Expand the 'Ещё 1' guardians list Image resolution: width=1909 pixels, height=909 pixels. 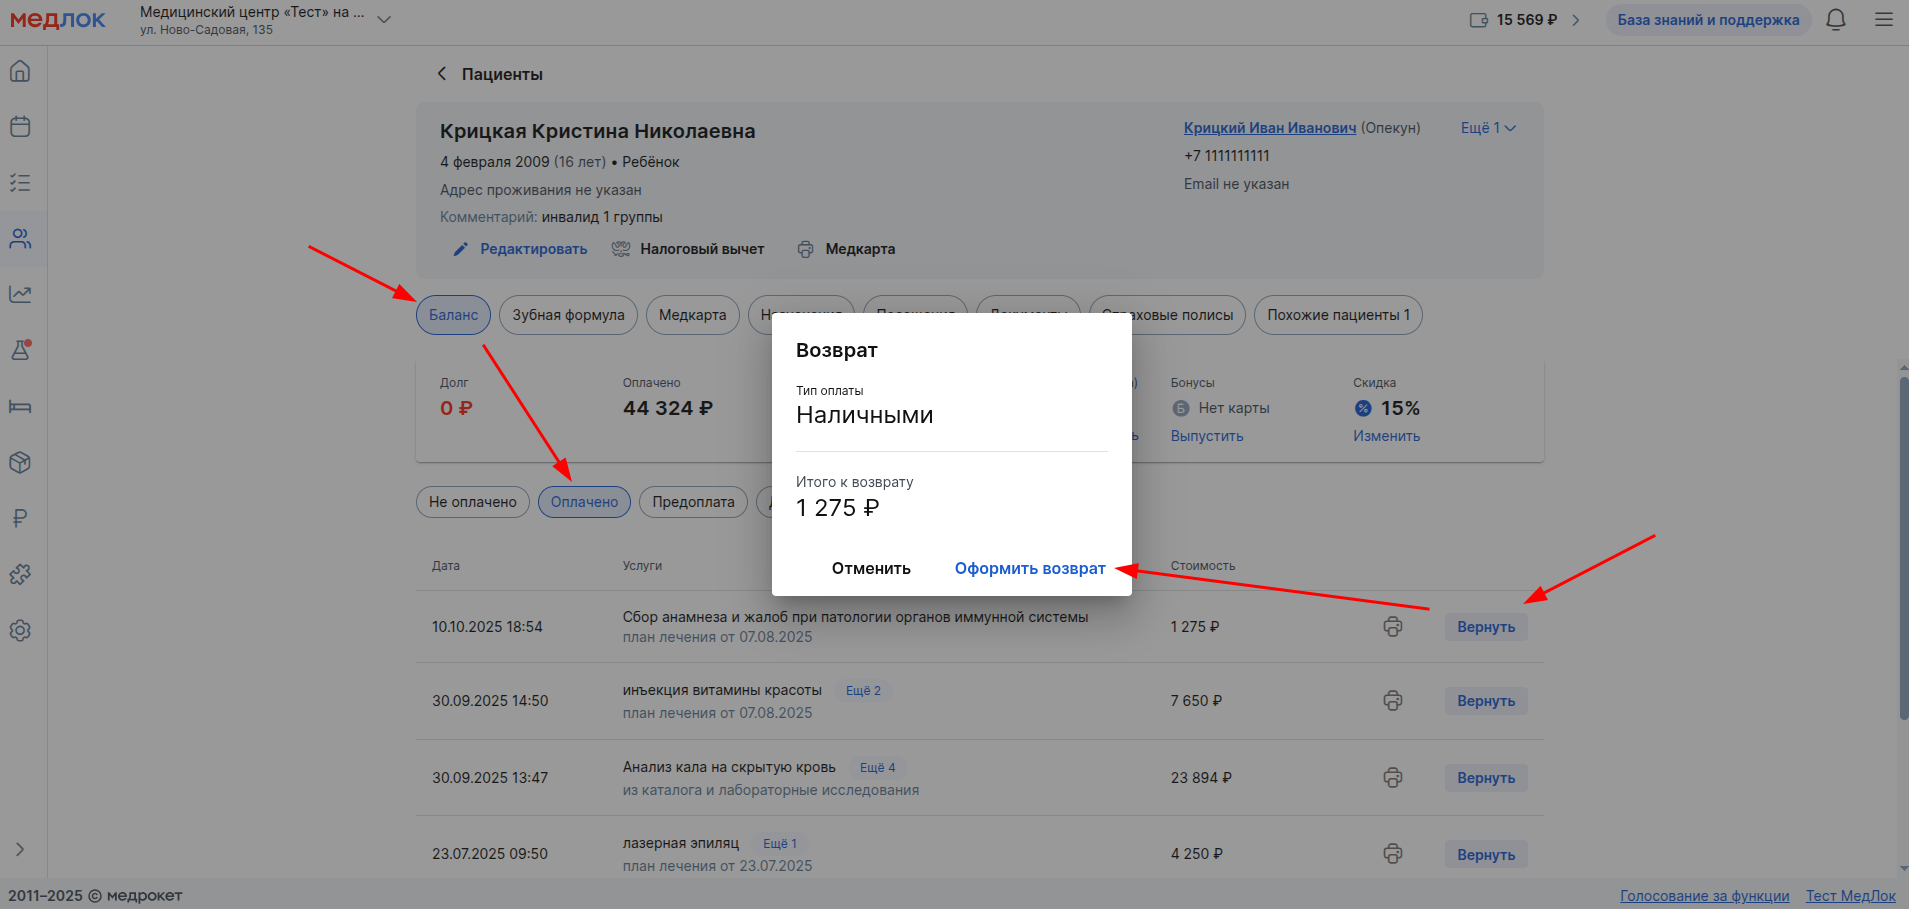(x=1488, y=128)
